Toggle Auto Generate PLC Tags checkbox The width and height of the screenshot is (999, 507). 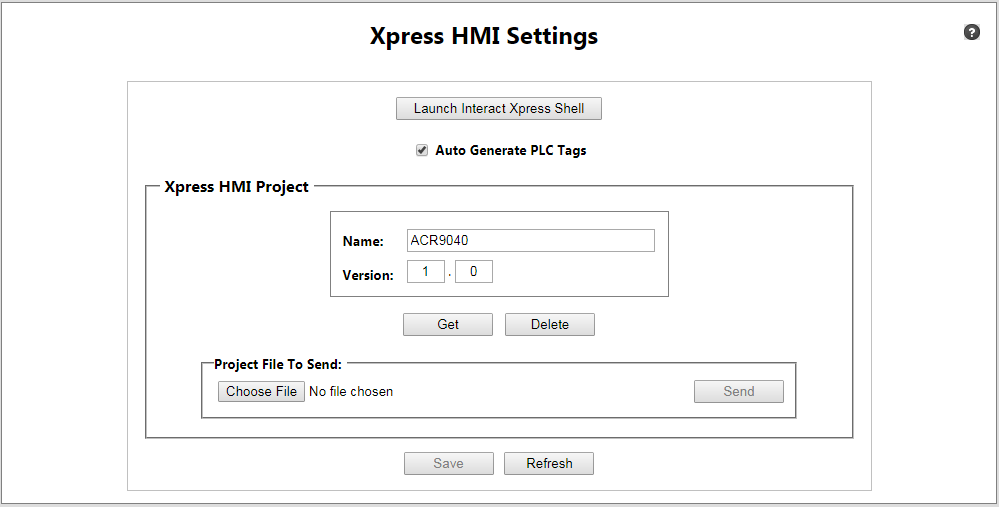coord(422,150)
